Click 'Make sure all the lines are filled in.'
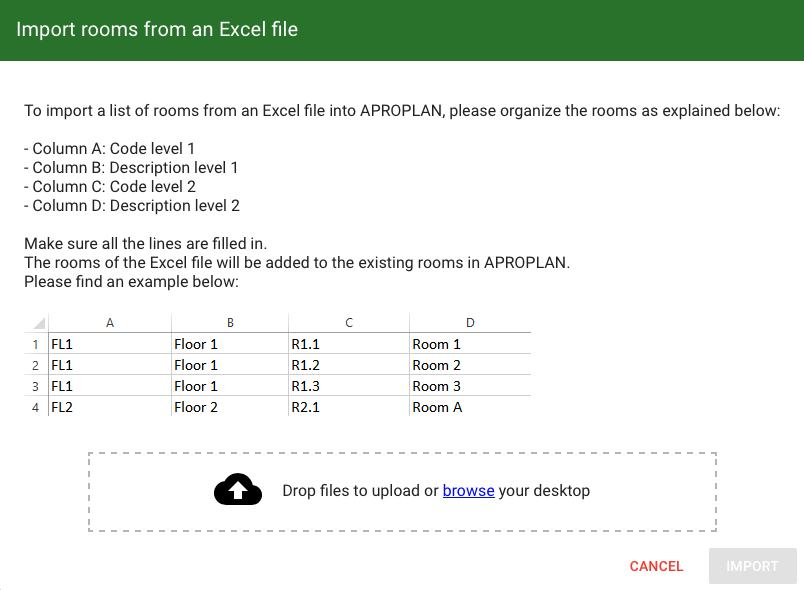Image resolution: width=804 pixels, height=590 pixels. pos(146,243)
